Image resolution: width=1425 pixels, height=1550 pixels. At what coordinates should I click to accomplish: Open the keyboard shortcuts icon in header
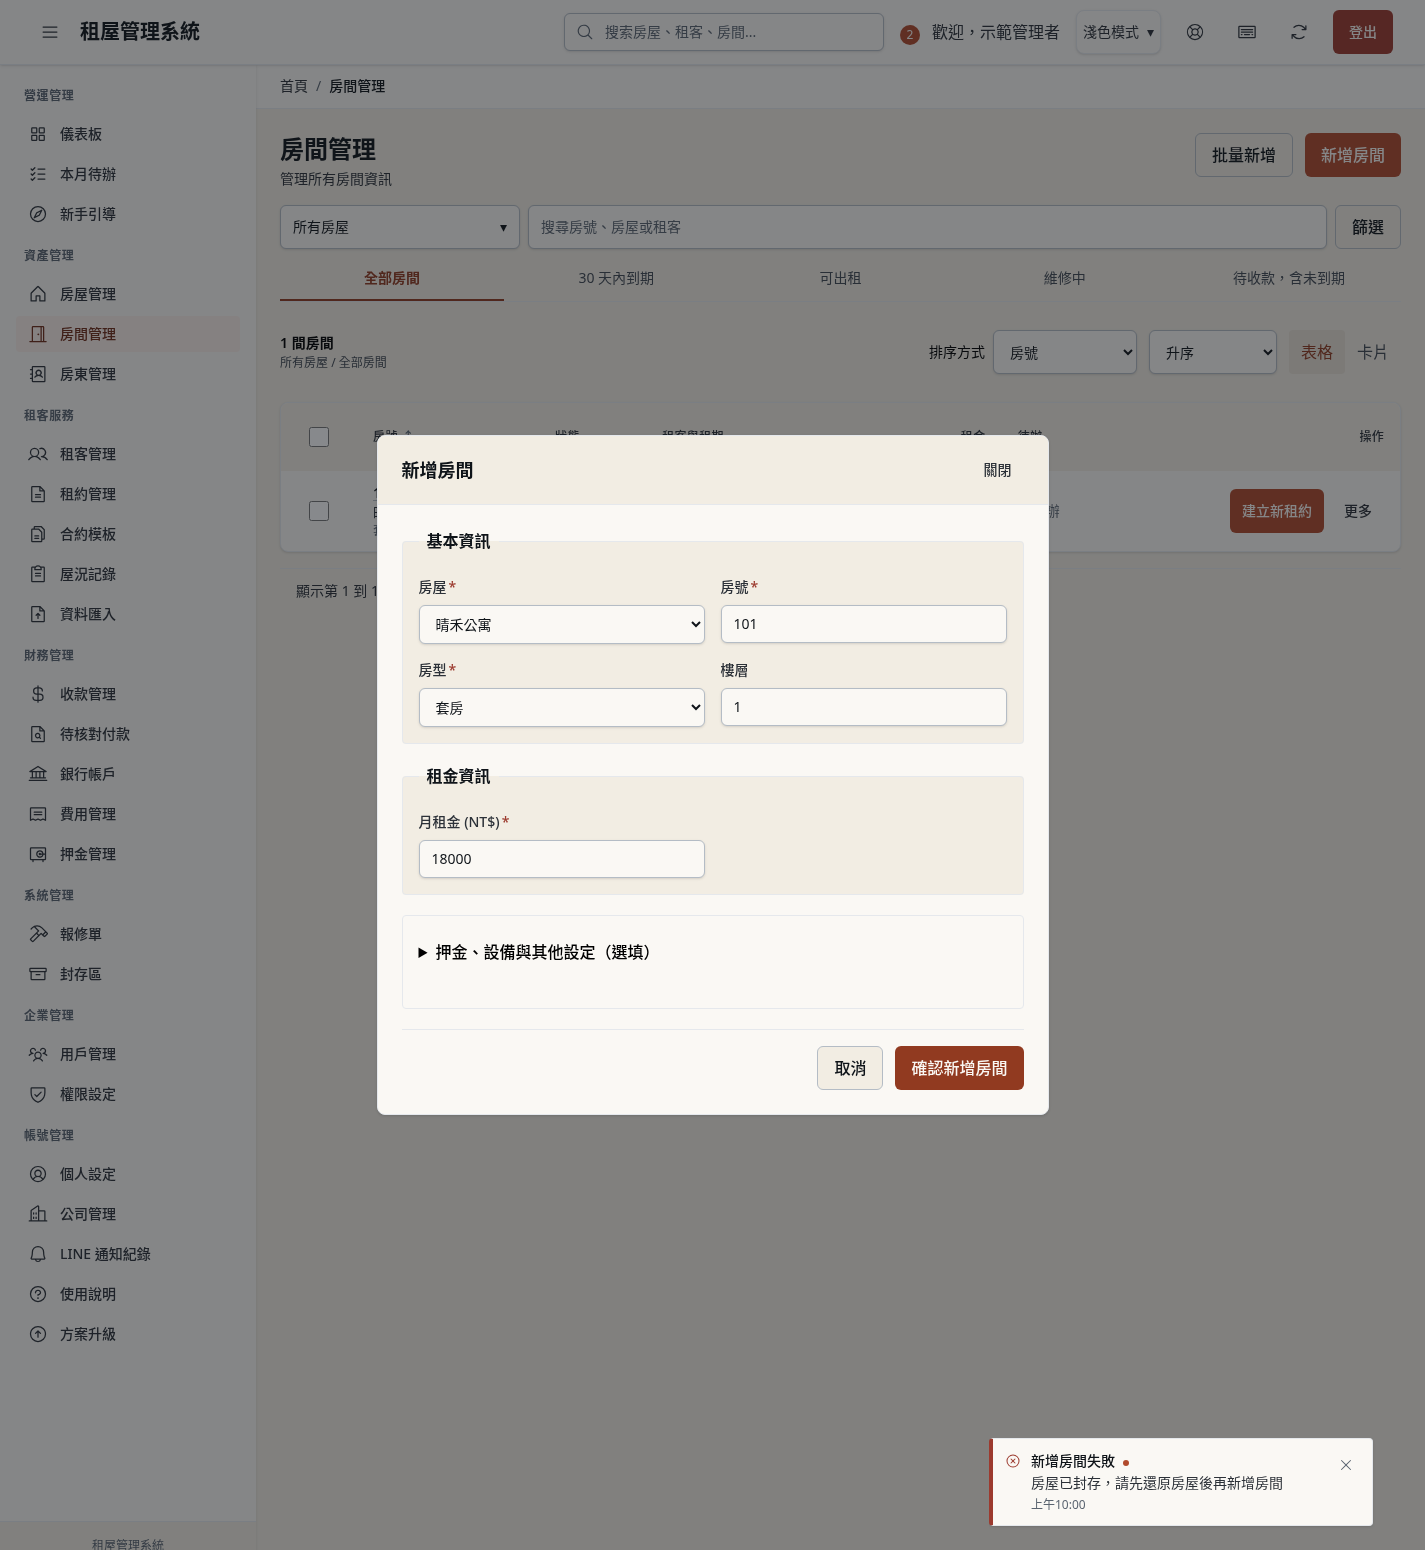[1247, 32]
